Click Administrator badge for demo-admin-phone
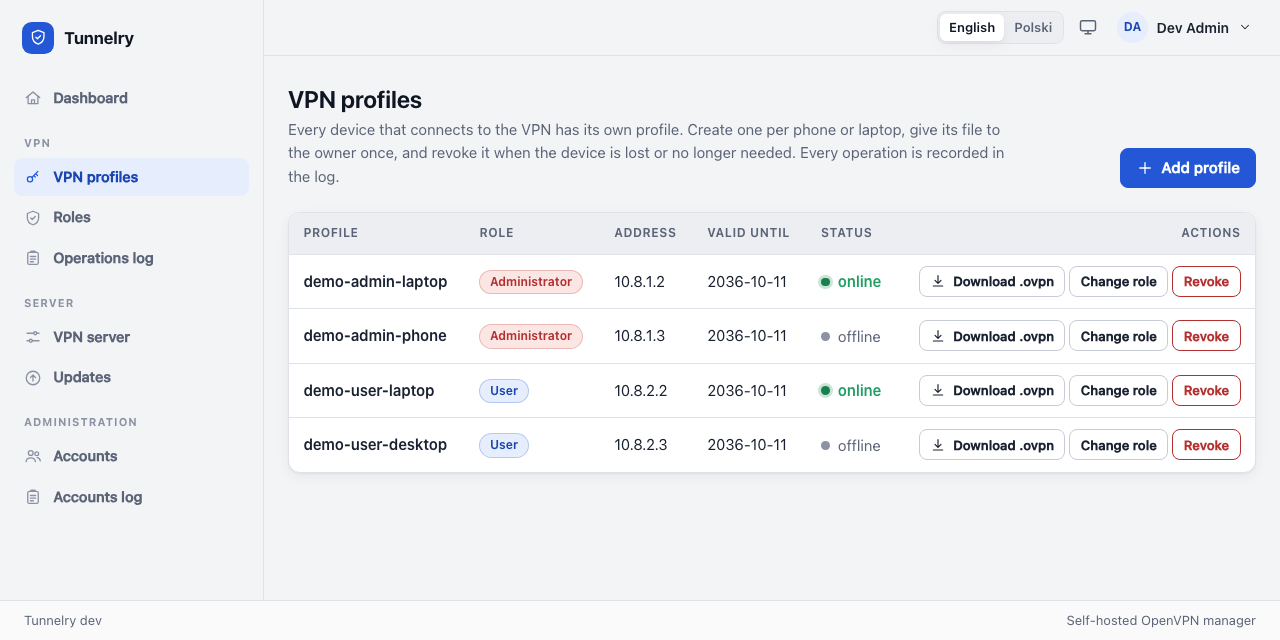The image size is (1280, 640). point(531,336)
